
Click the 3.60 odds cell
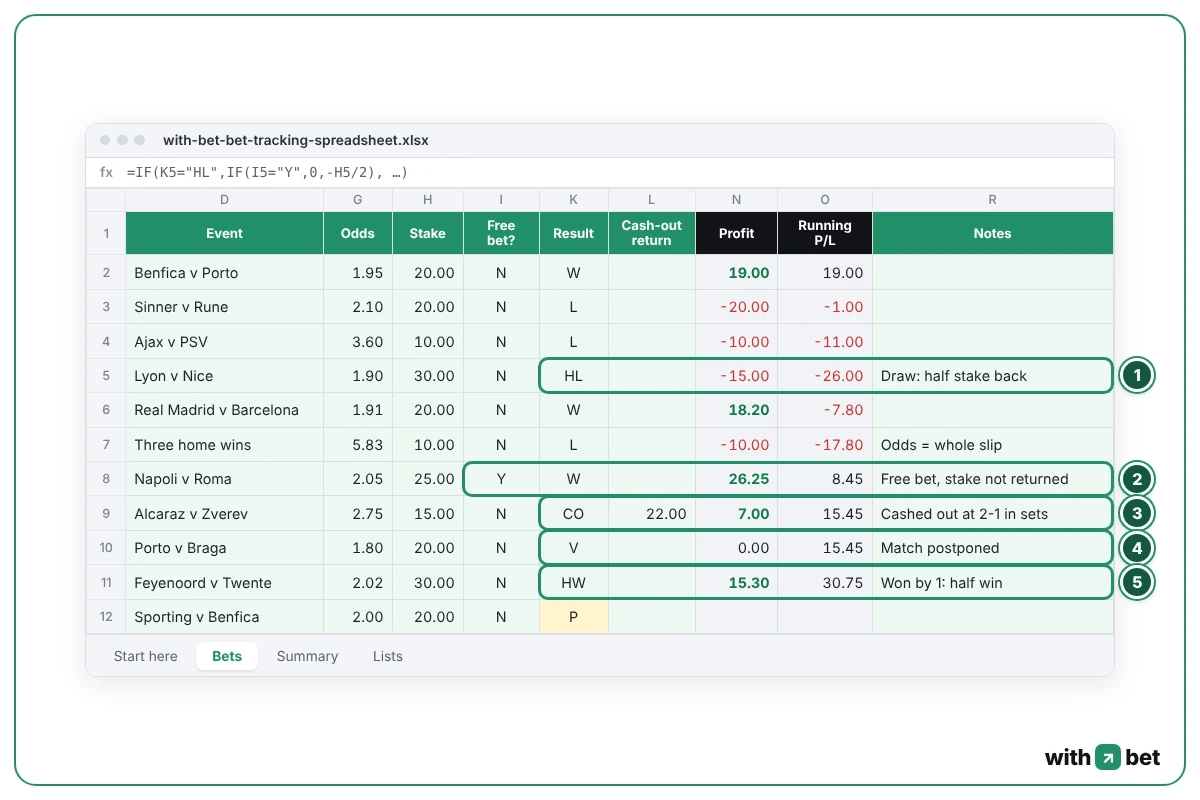click(x=358, y=341)
